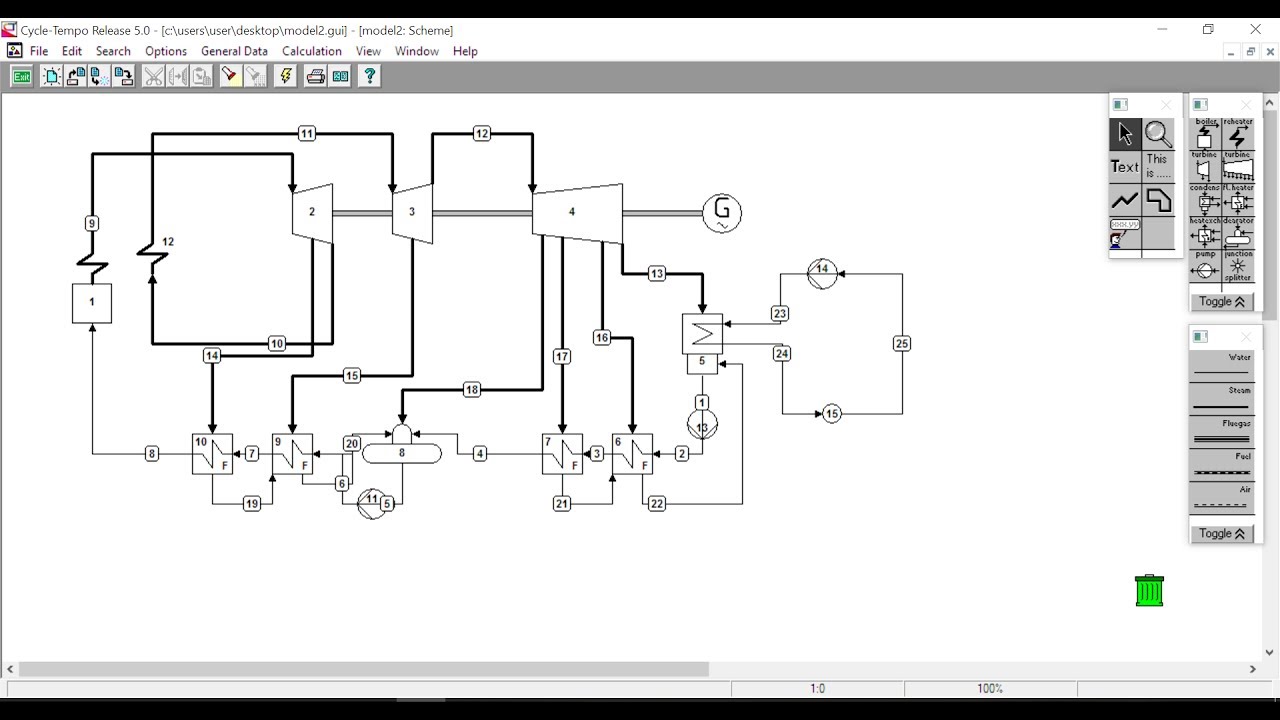
Task: Click Toggle button on component palette
Action: (x=1222, y=301)
